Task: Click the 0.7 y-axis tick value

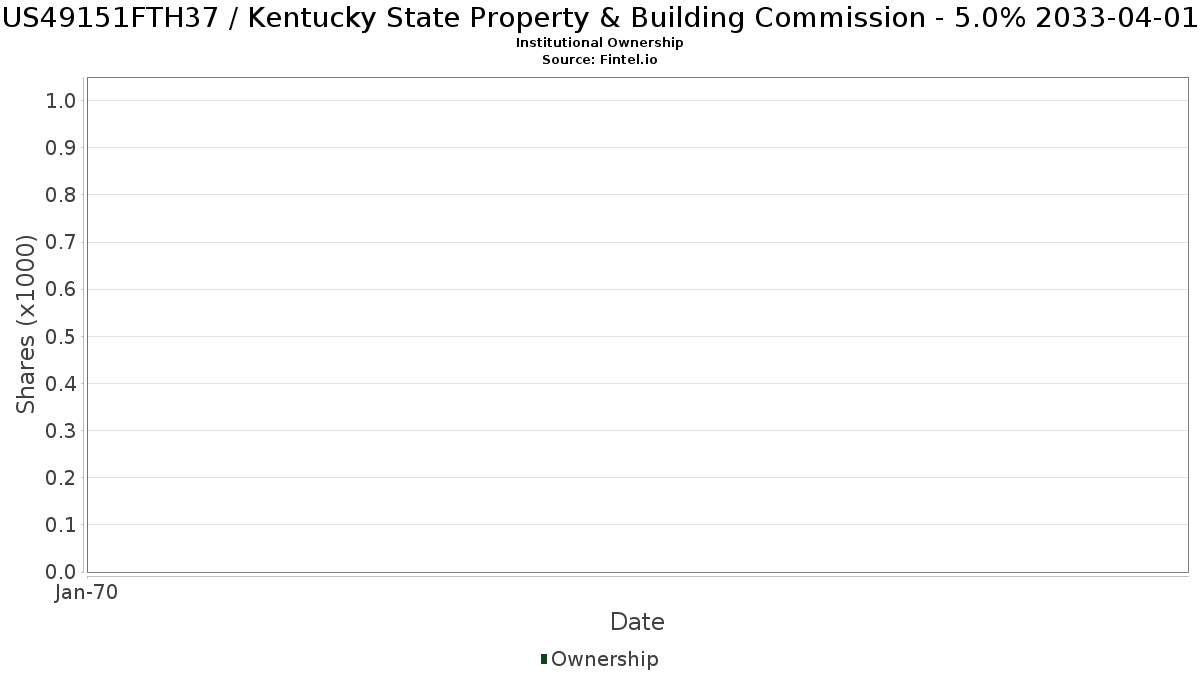Action: click(61, 242)
